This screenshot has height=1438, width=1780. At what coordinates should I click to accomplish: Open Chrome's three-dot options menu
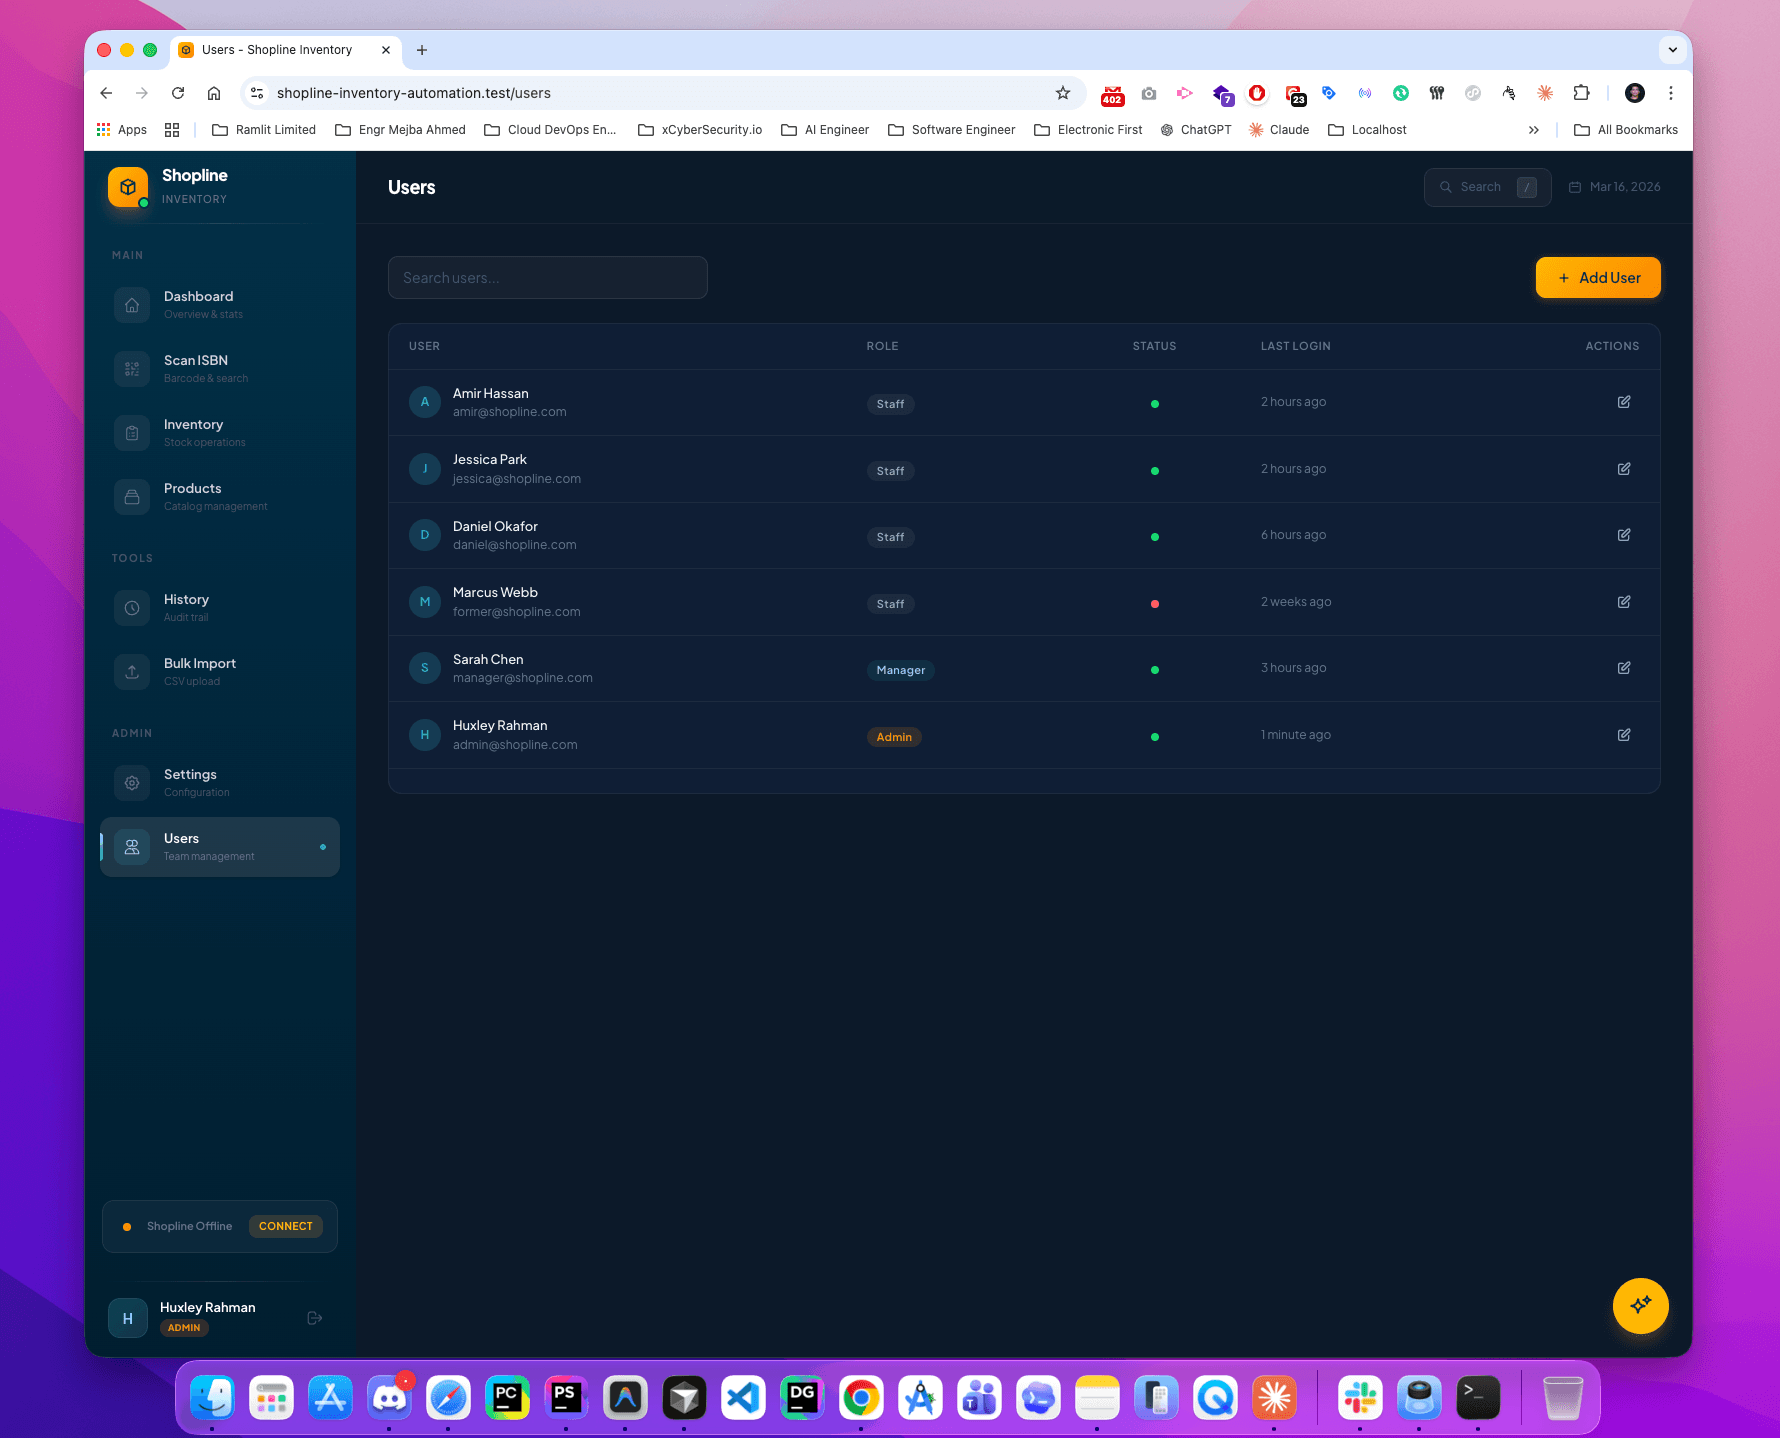[1670, 92]
